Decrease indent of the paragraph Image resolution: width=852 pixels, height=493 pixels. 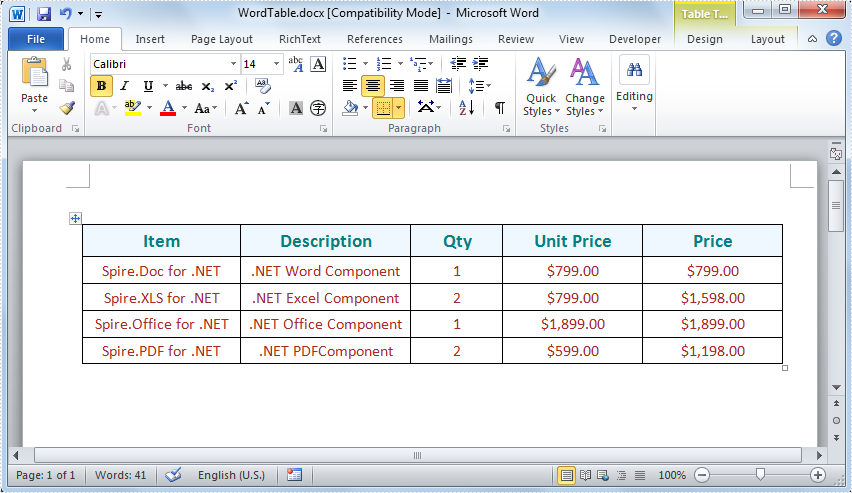[458, 64]
